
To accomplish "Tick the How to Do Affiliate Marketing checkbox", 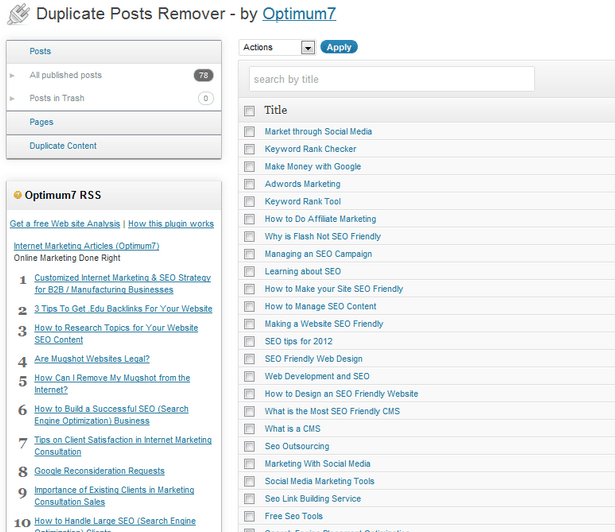I will click(x=249, y=219).
